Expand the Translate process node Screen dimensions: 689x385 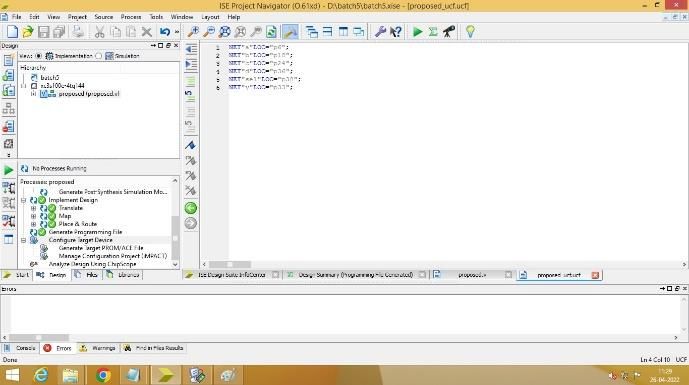(33, 208)
